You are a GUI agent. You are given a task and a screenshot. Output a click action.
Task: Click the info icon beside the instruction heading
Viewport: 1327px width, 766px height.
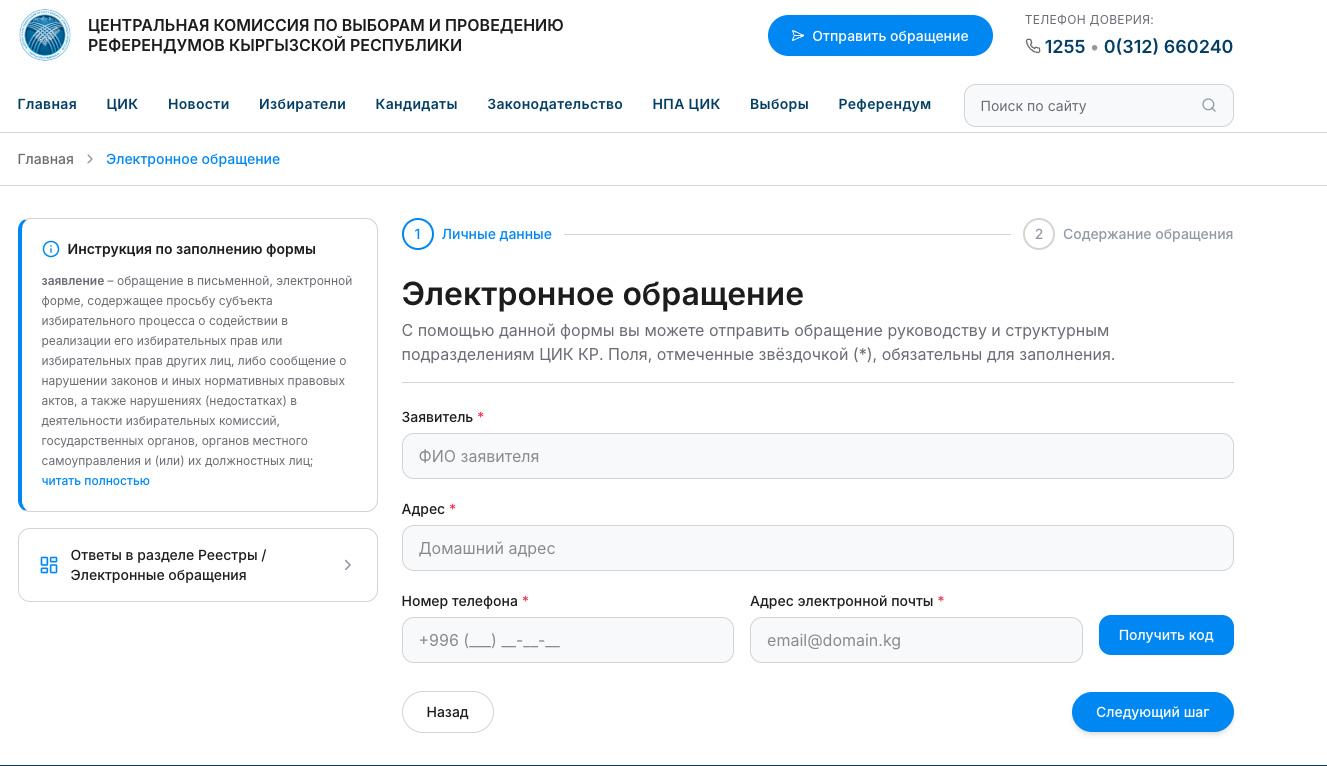(x=50, y=249)
